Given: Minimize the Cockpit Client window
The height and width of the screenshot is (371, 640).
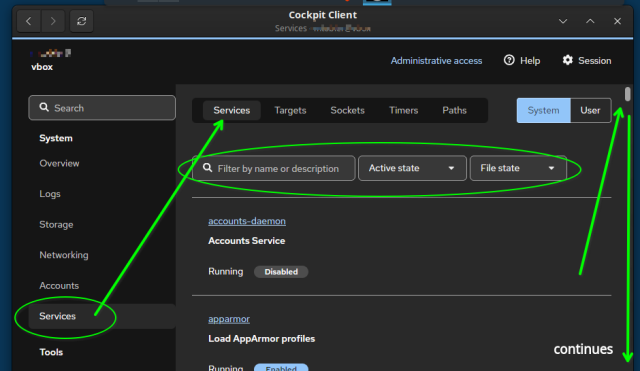Looking at the screenshot, I should coord(563,21).
